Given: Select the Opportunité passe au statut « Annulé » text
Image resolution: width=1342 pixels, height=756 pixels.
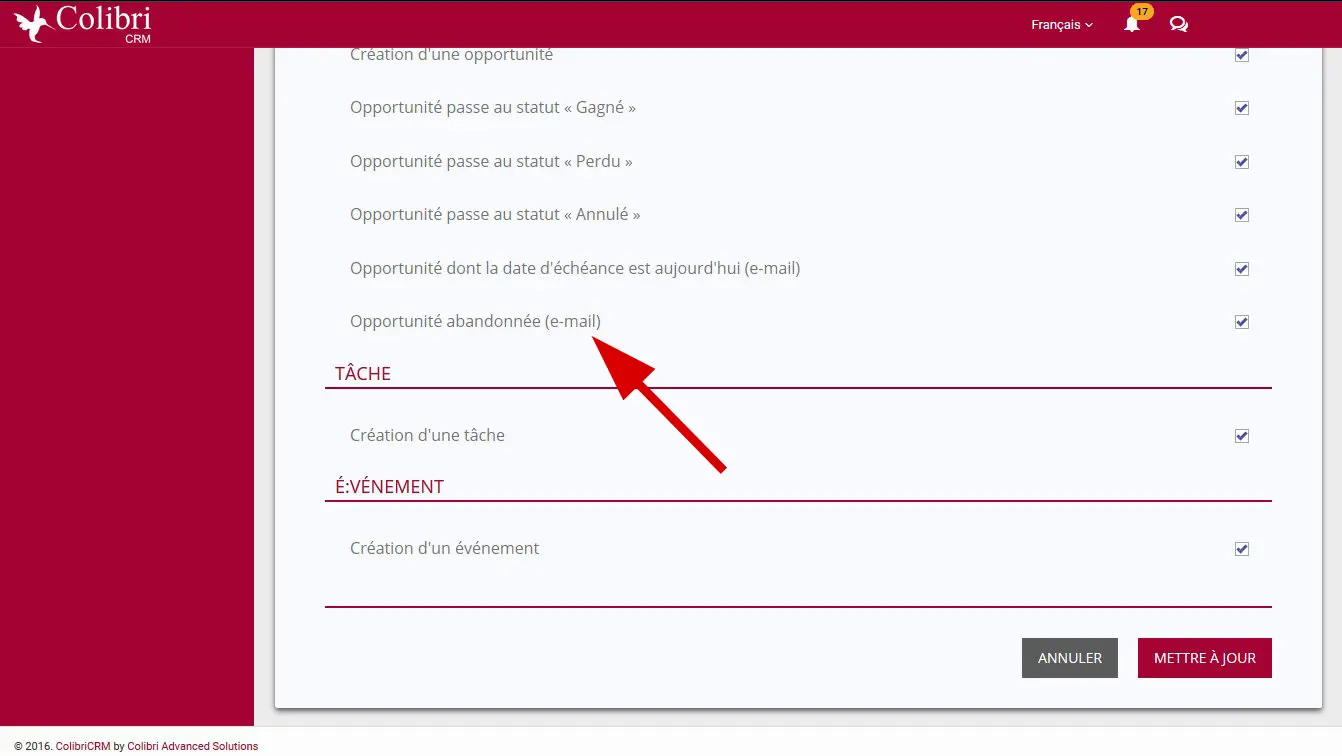Looking at the screenshot, I should pyautogui.click(x=495, y=214).
